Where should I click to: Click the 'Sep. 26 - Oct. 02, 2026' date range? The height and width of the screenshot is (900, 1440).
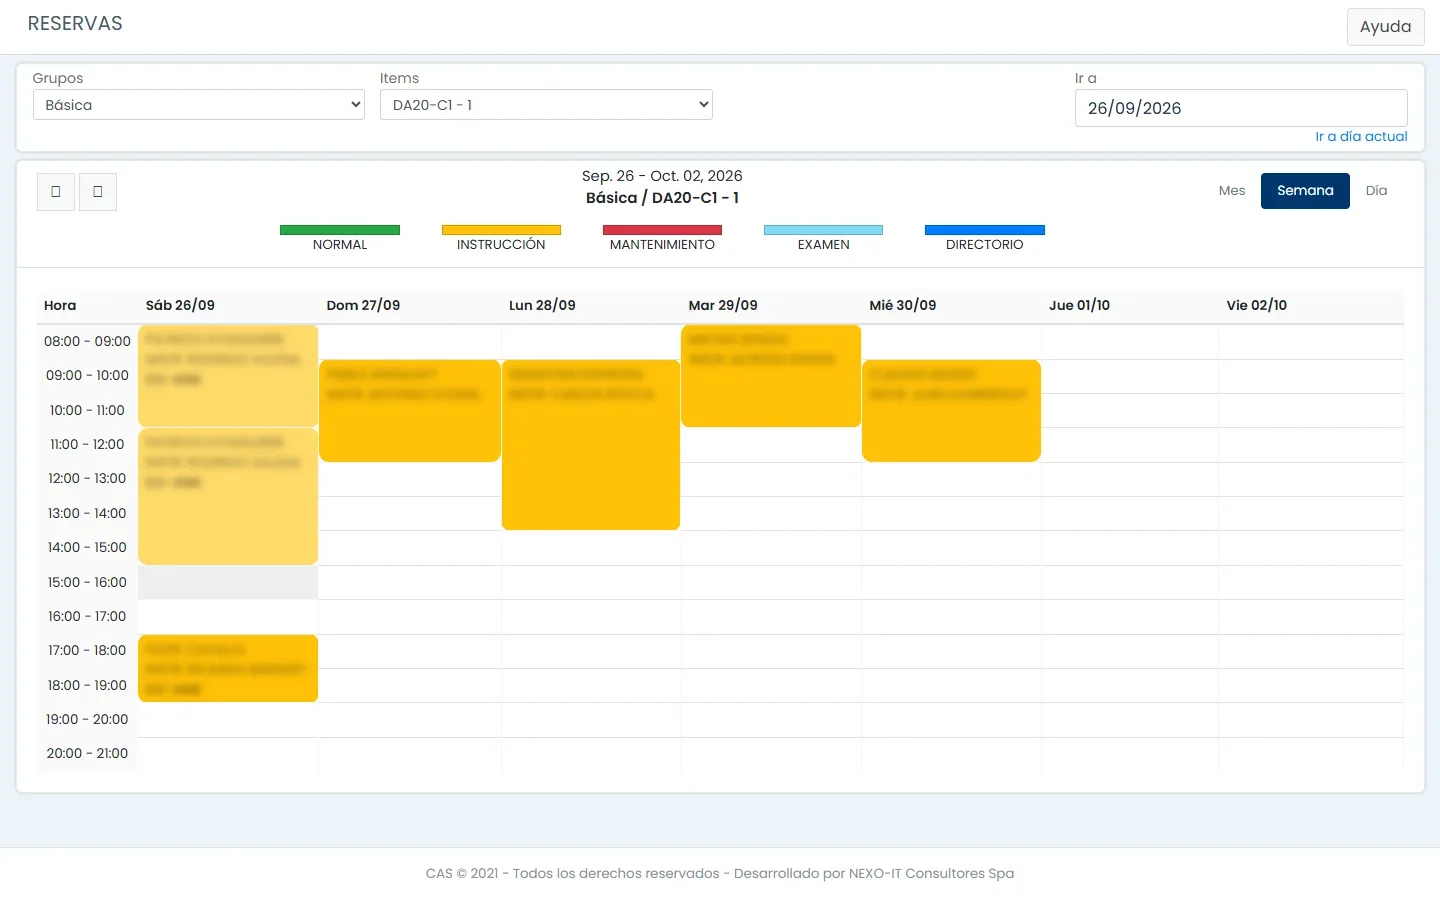click(662, 176)
